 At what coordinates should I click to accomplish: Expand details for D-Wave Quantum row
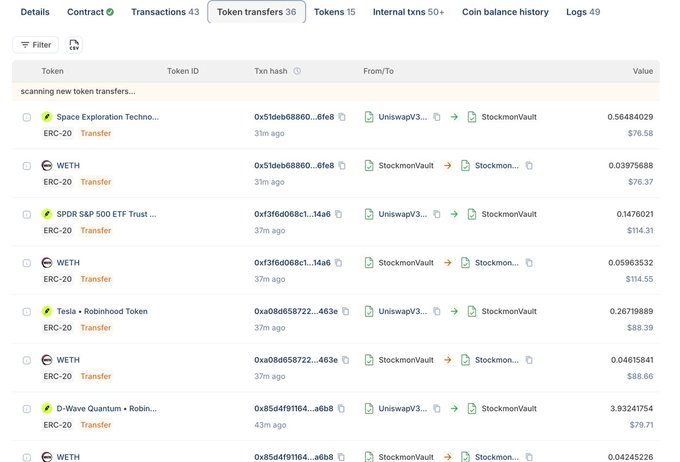click(27, 409)
